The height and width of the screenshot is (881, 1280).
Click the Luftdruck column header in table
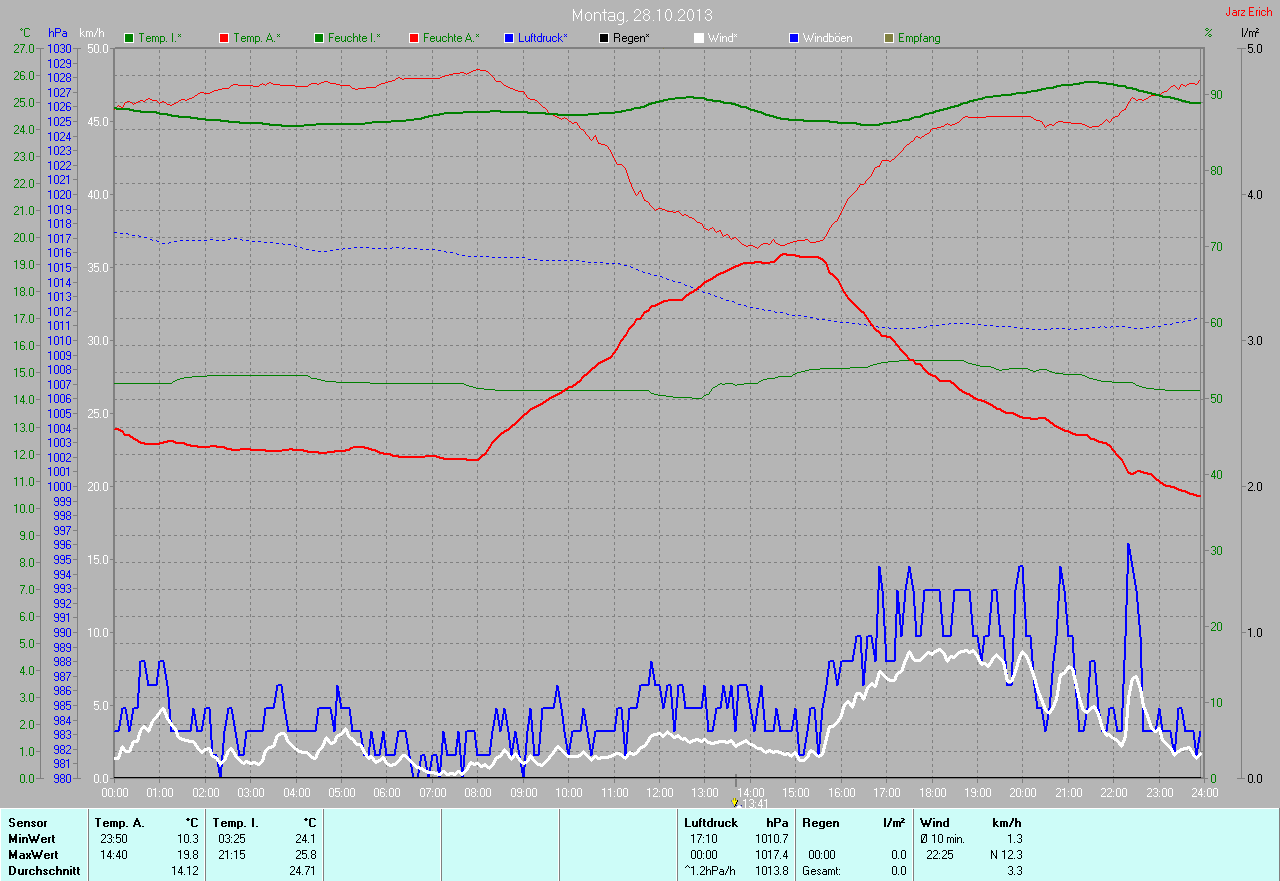point(711,822)
